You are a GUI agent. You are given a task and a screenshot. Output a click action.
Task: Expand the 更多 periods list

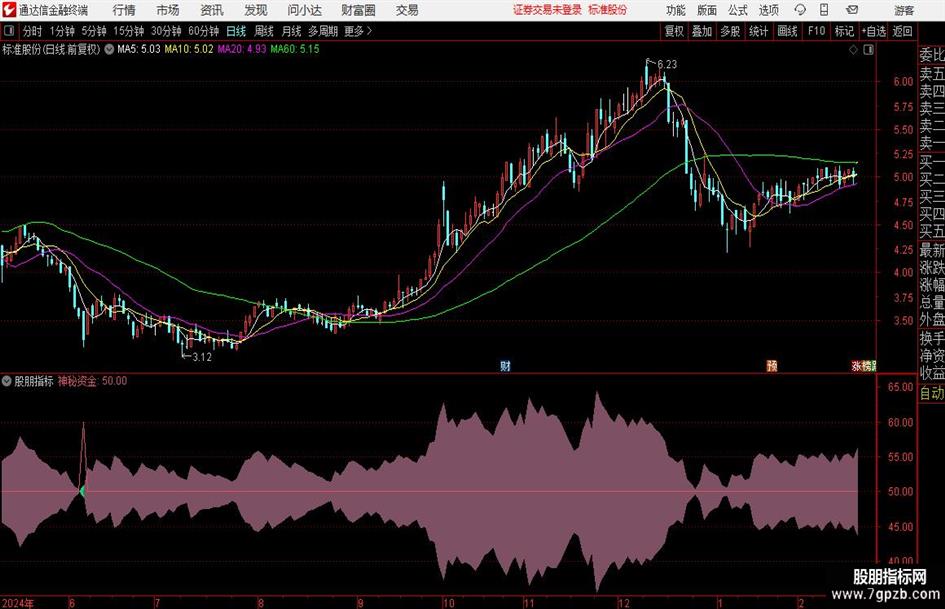coord(358,31)
